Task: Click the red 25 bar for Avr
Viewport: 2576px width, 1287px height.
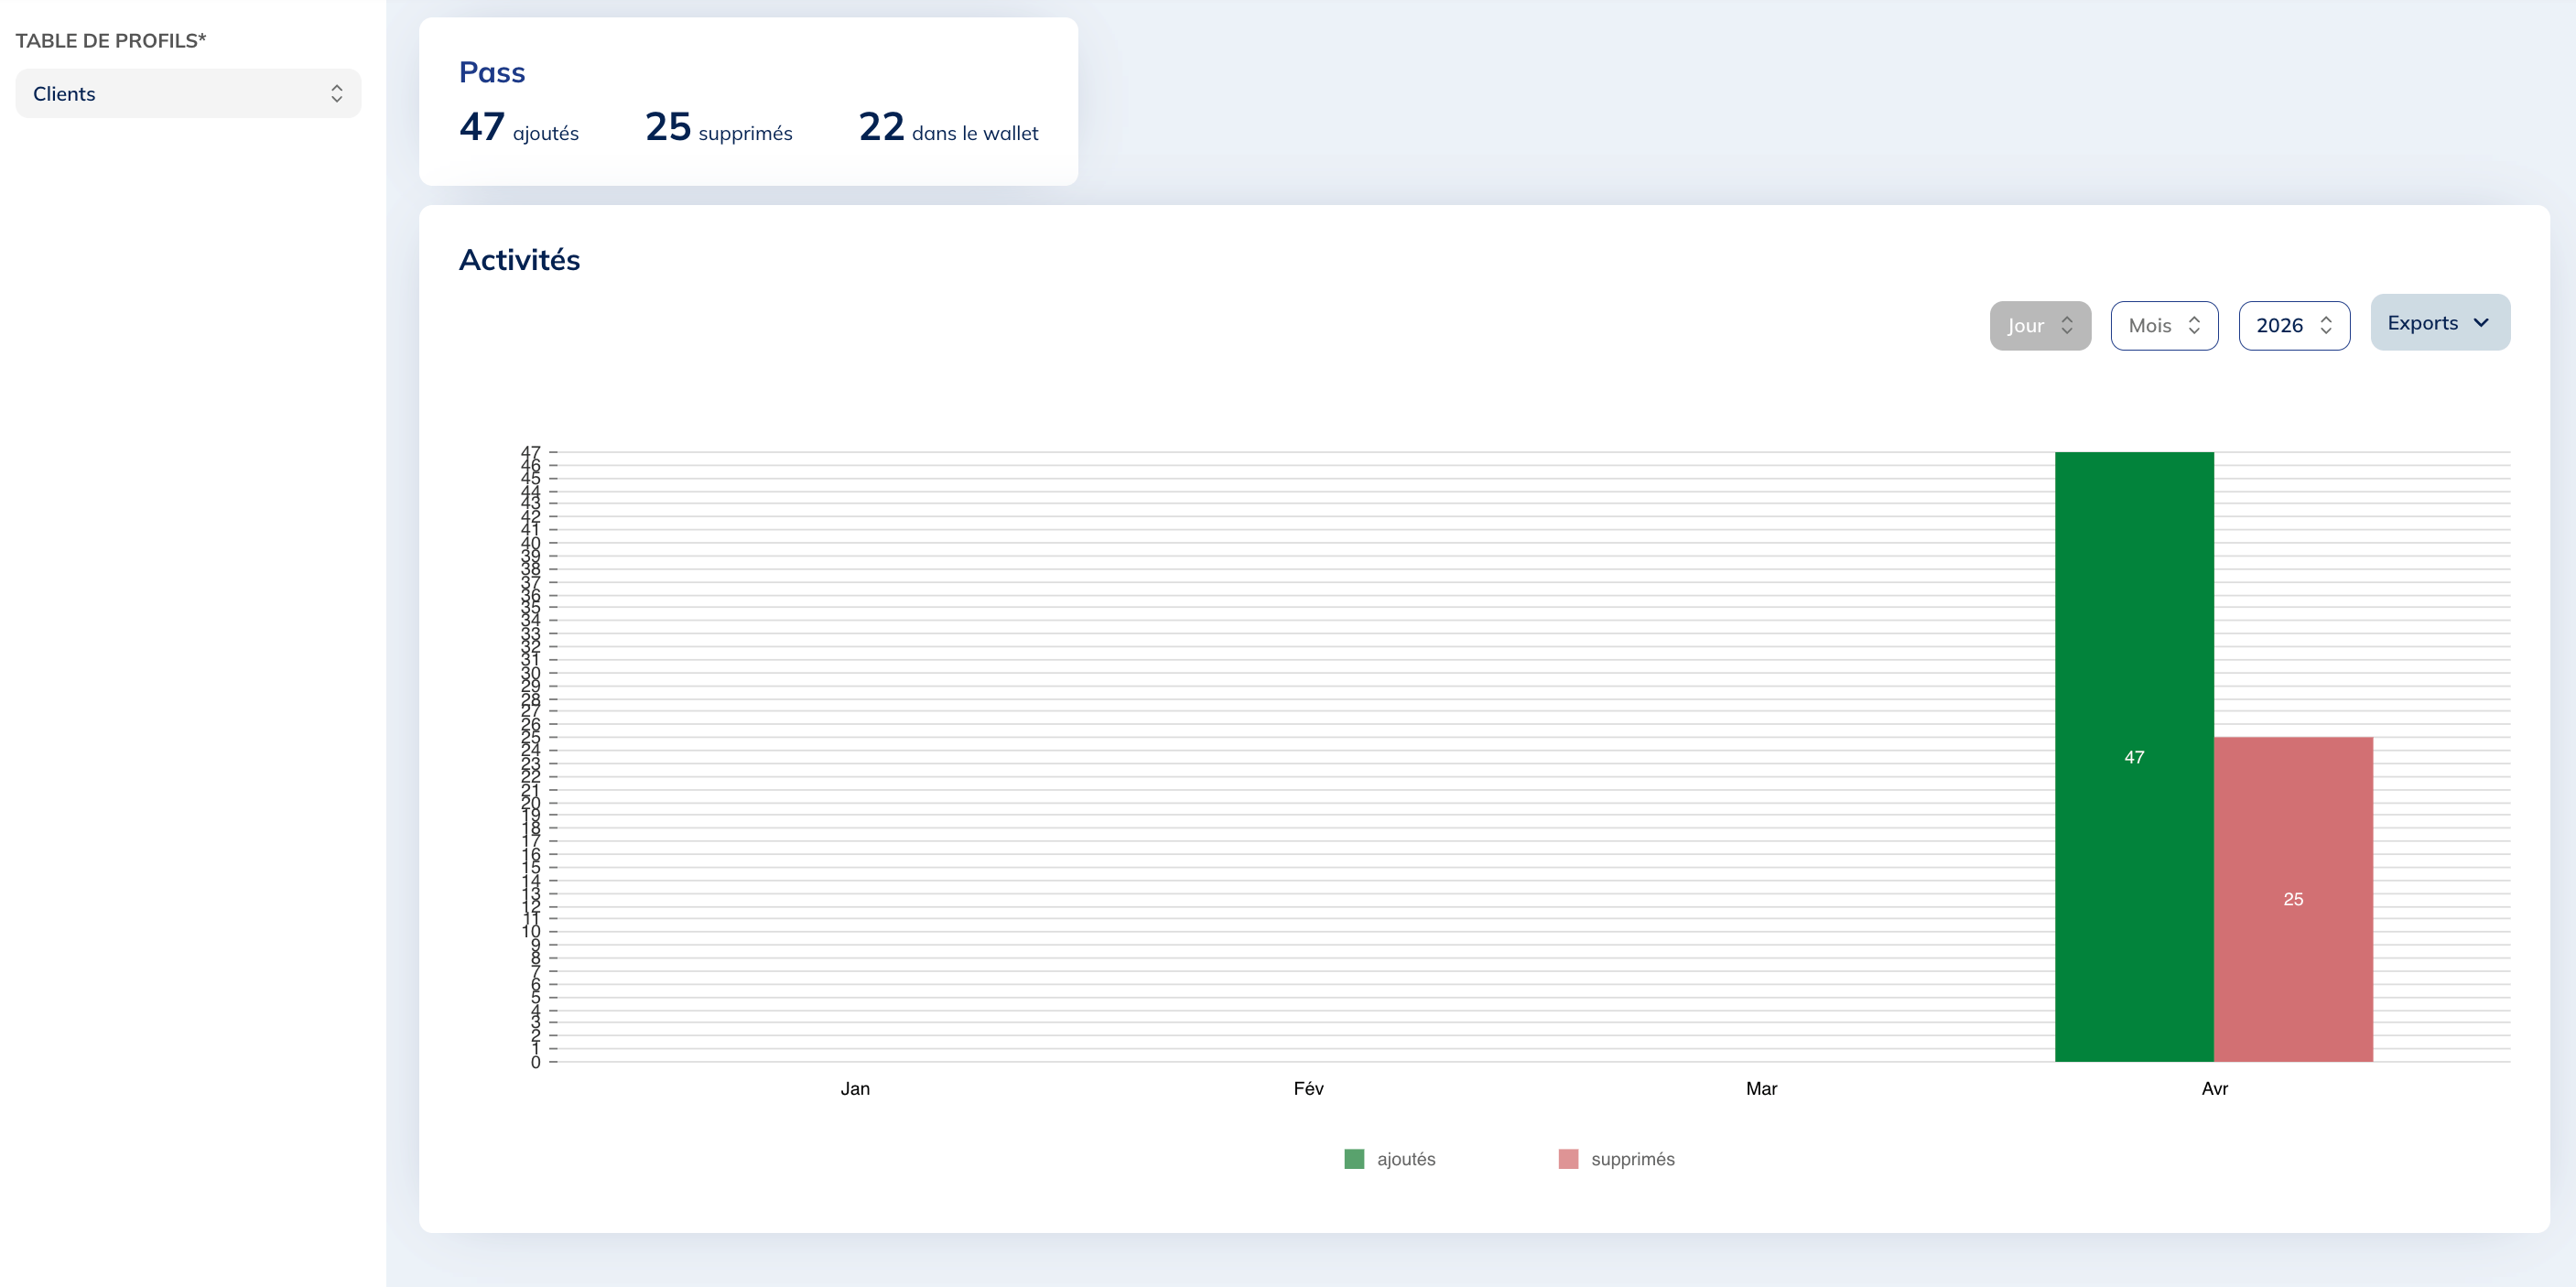Action: [x=2293, y=899]
